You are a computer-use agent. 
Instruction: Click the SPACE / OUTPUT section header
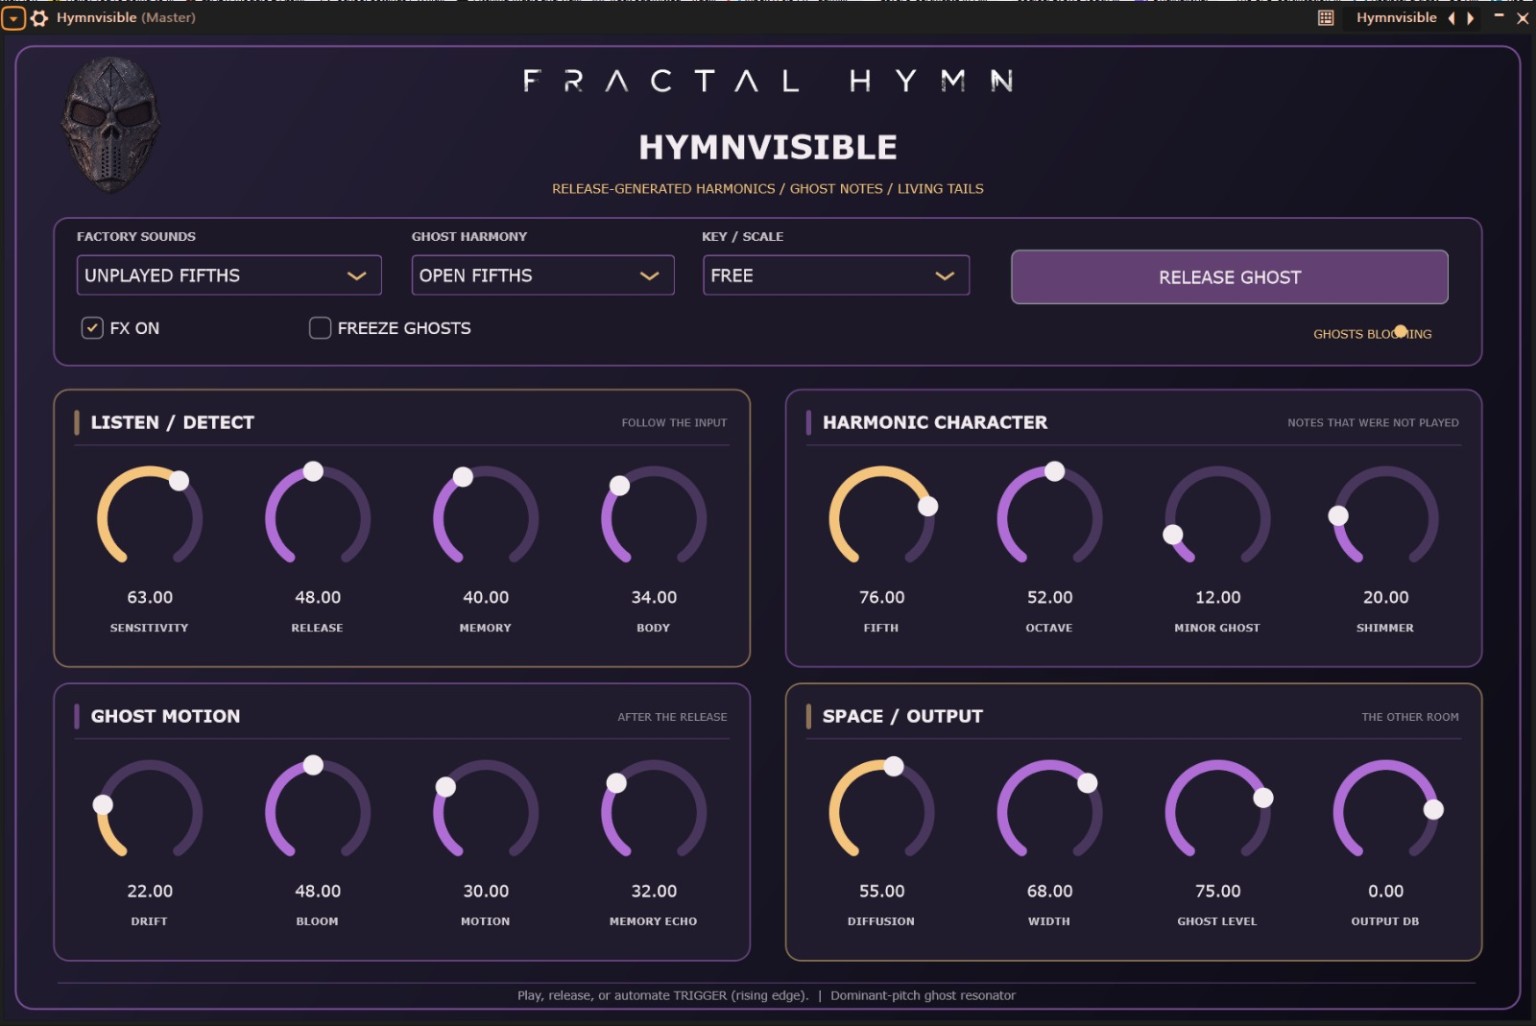902,716
